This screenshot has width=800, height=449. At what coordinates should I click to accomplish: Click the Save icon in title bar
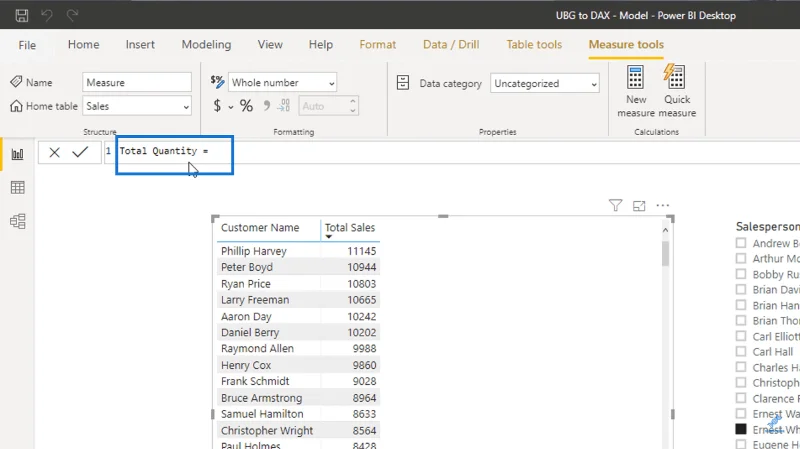tap(21, 15)
